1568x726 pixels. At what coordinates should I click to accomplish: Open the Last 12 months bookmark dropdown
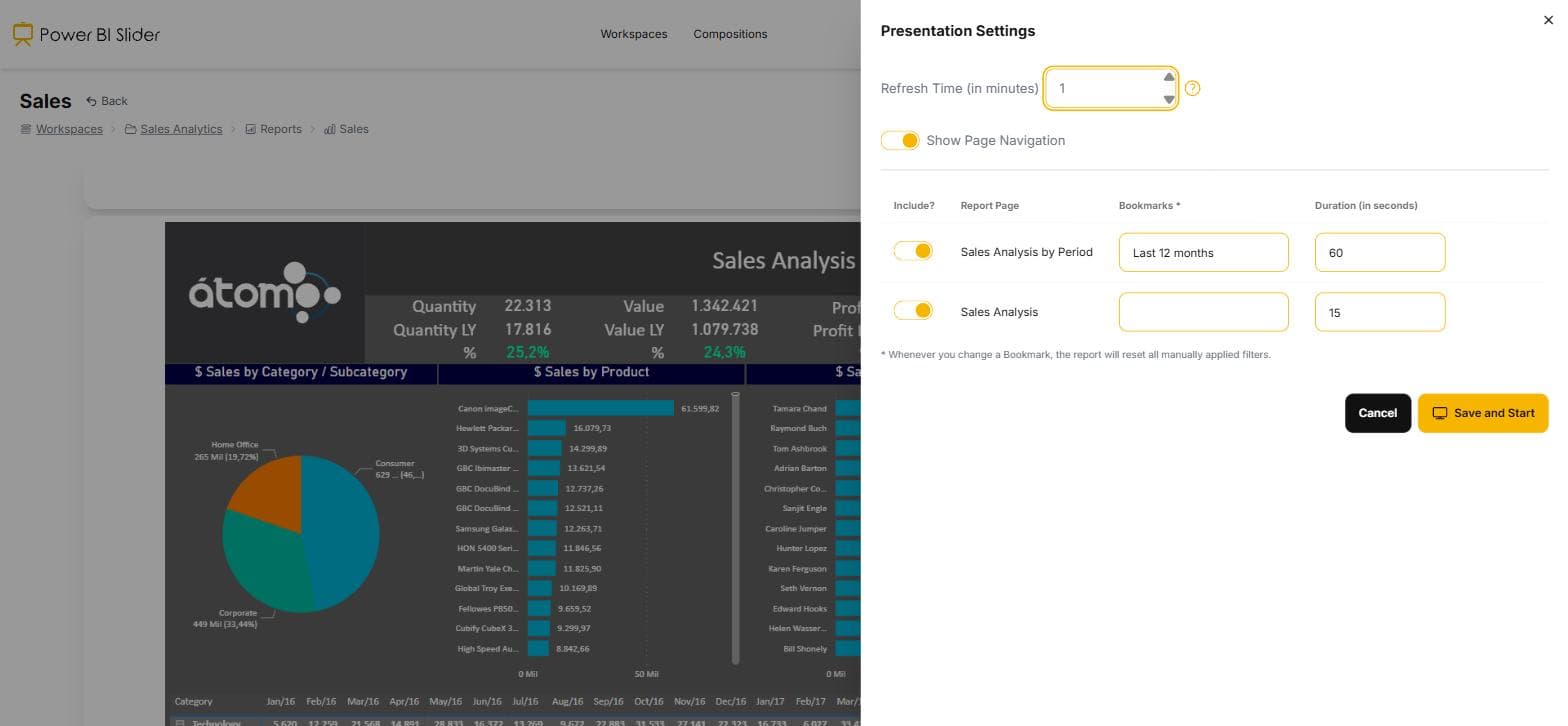1203,252
